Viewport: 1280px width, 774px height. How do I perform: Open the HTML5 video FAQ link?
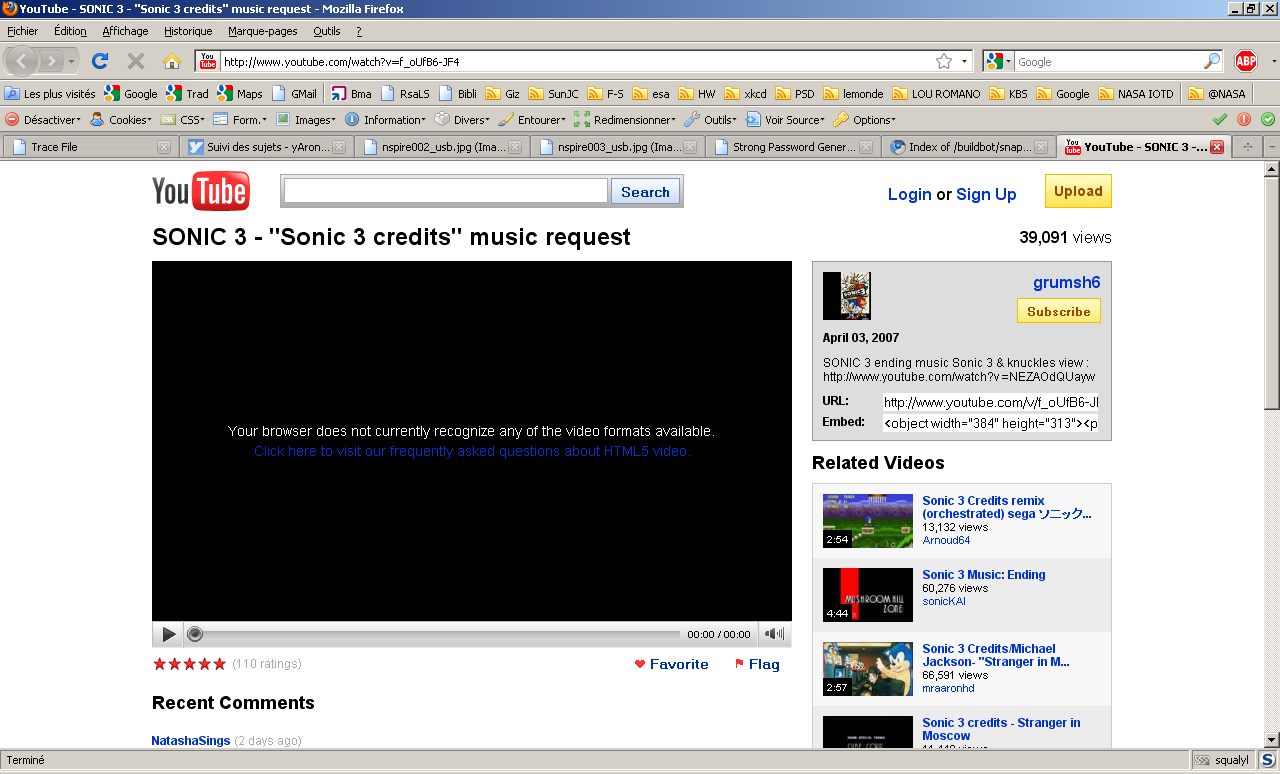472,451
